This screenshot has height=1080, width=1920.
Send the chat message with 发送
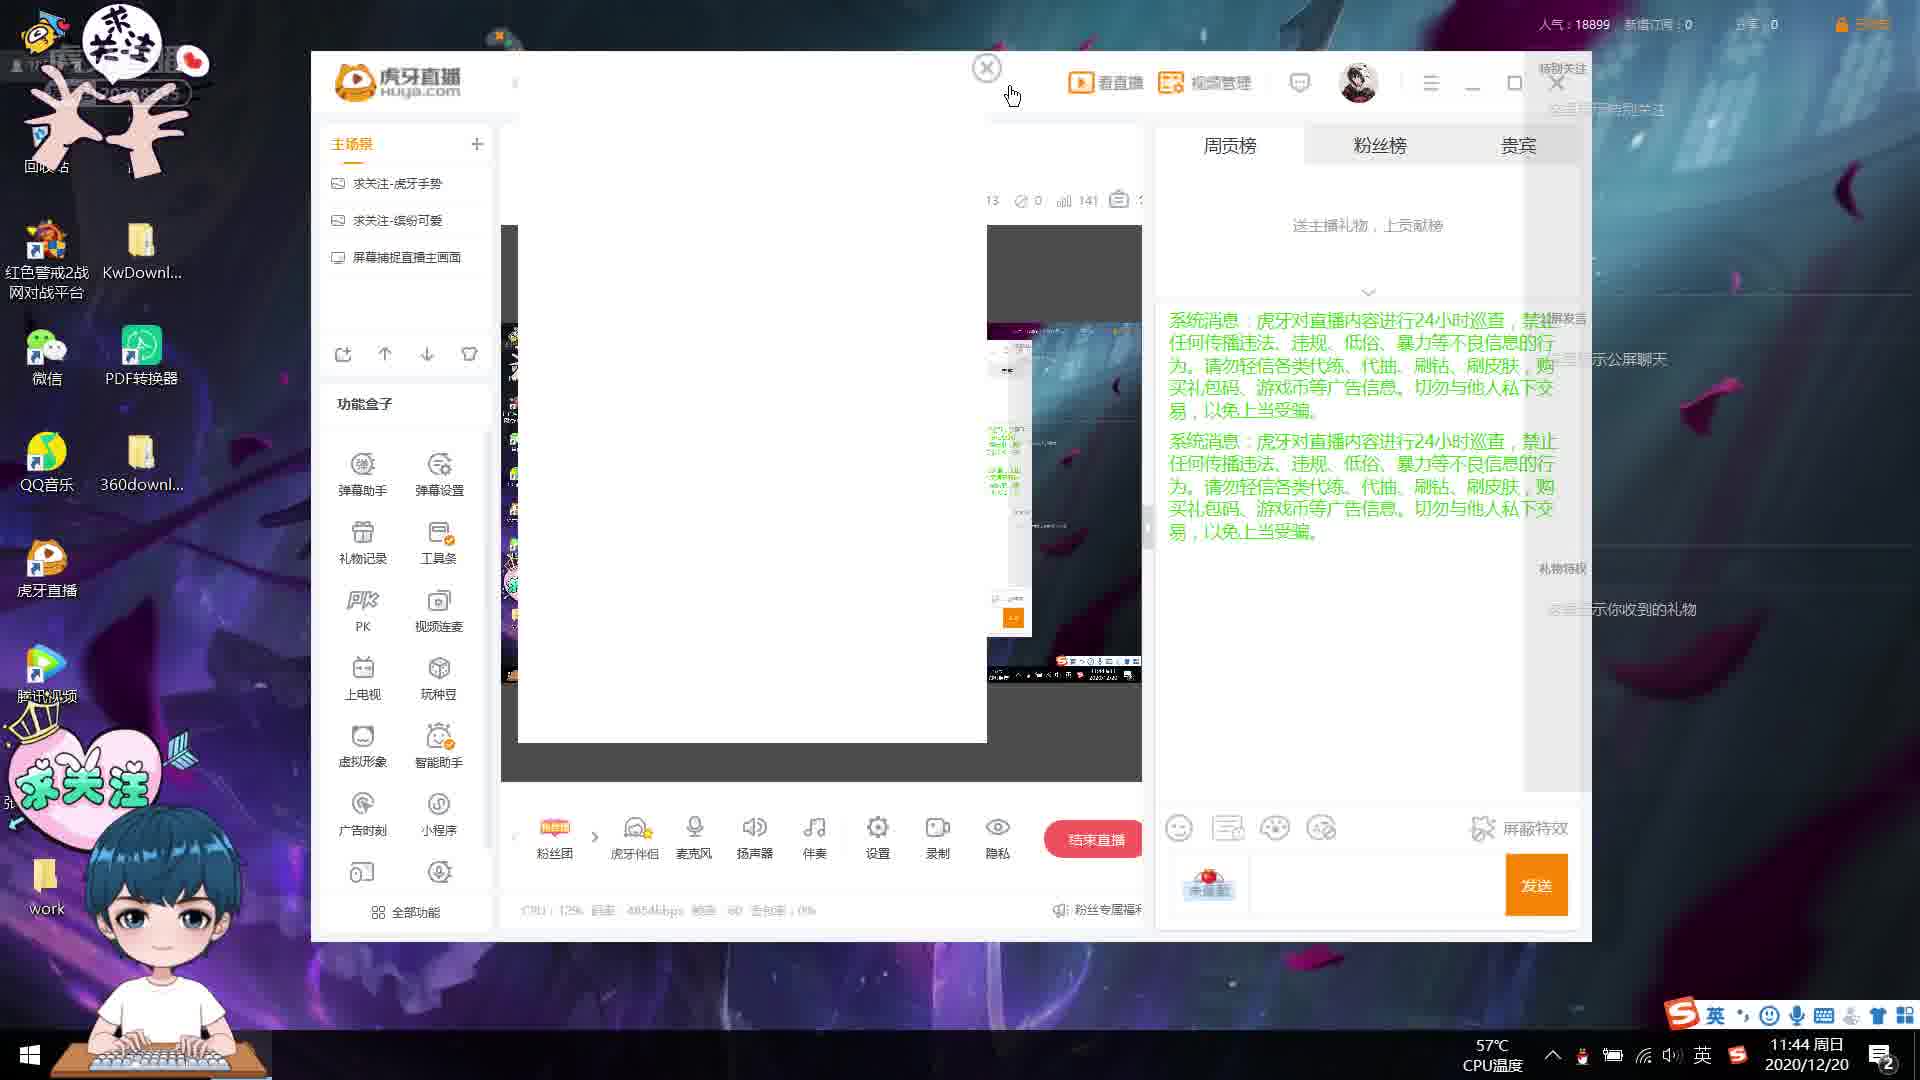(1536, 885)
